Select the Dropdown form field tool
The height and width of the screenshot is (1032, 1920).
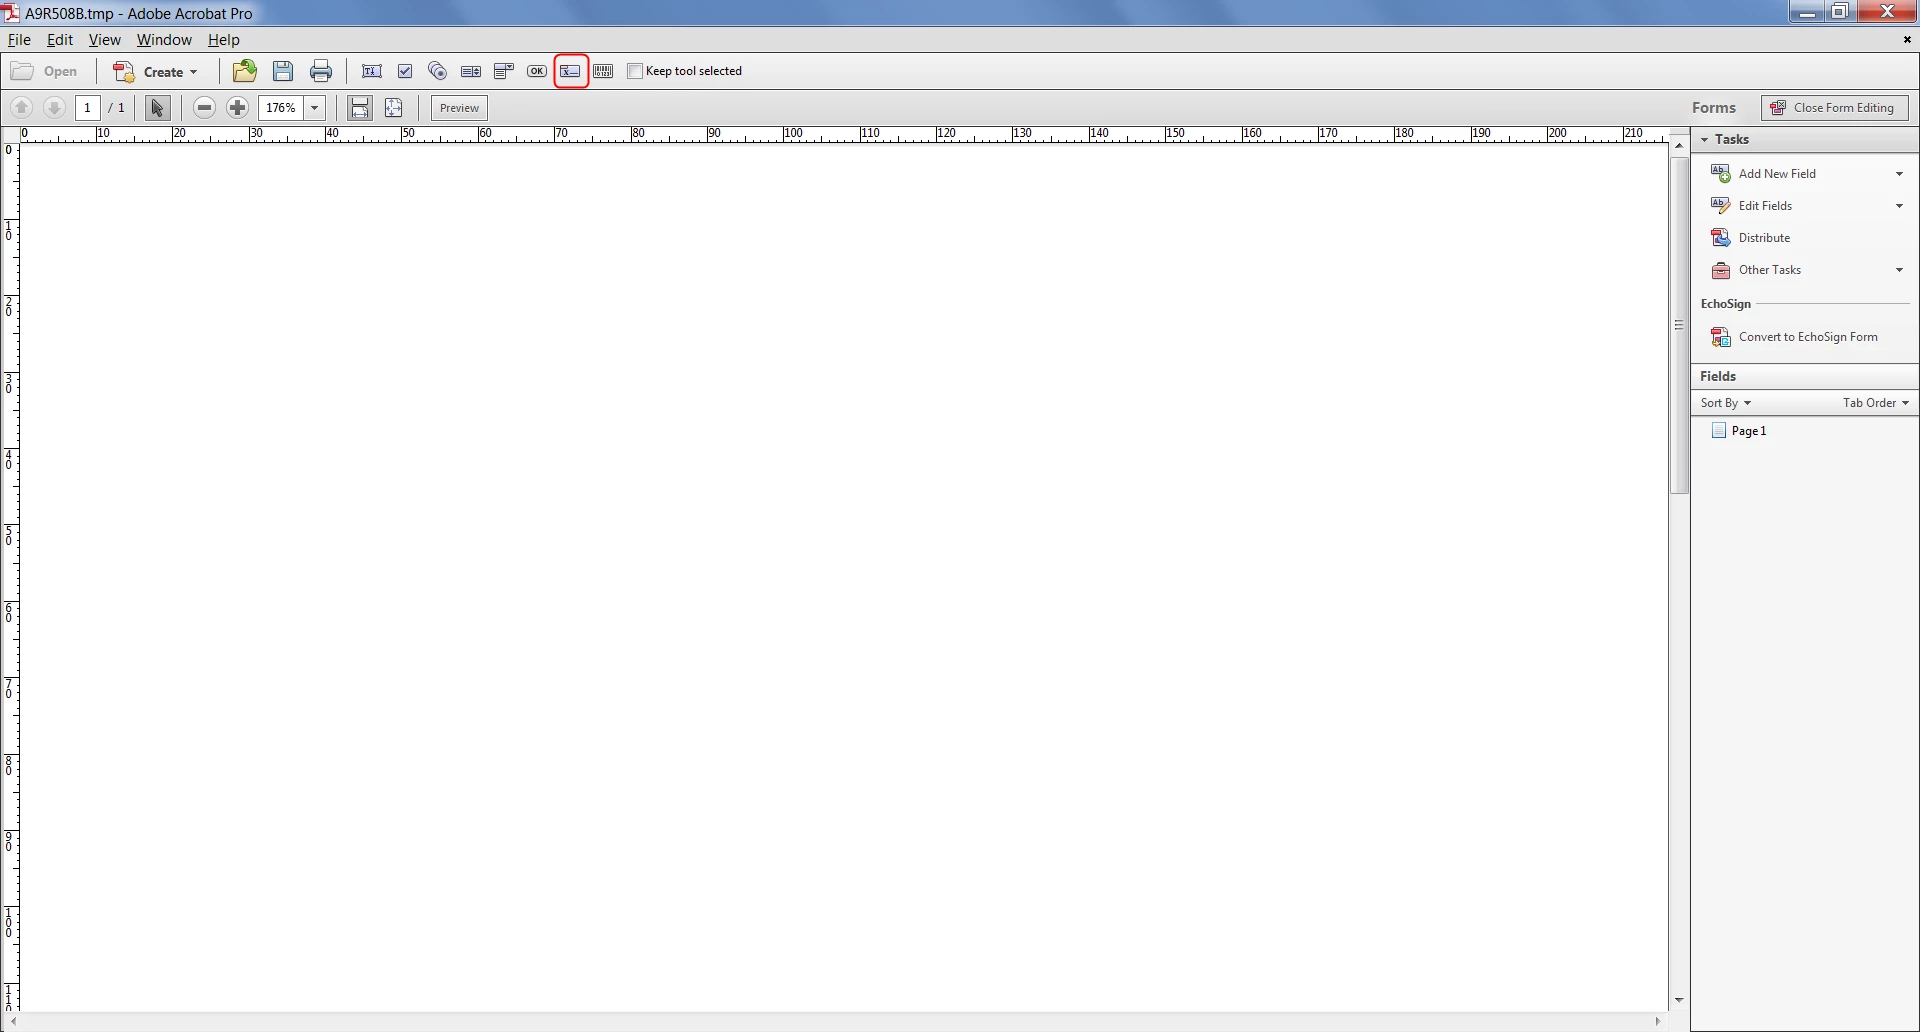pos(504,71)
